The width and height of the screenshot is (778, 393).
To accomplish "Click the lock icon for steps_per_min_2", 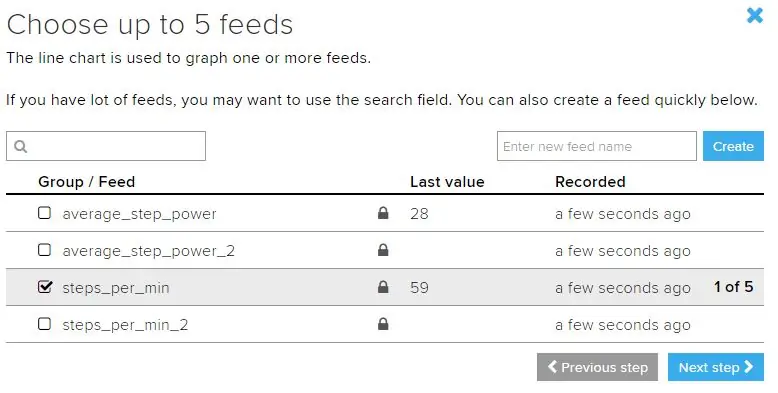I will [x=383, y=324].
